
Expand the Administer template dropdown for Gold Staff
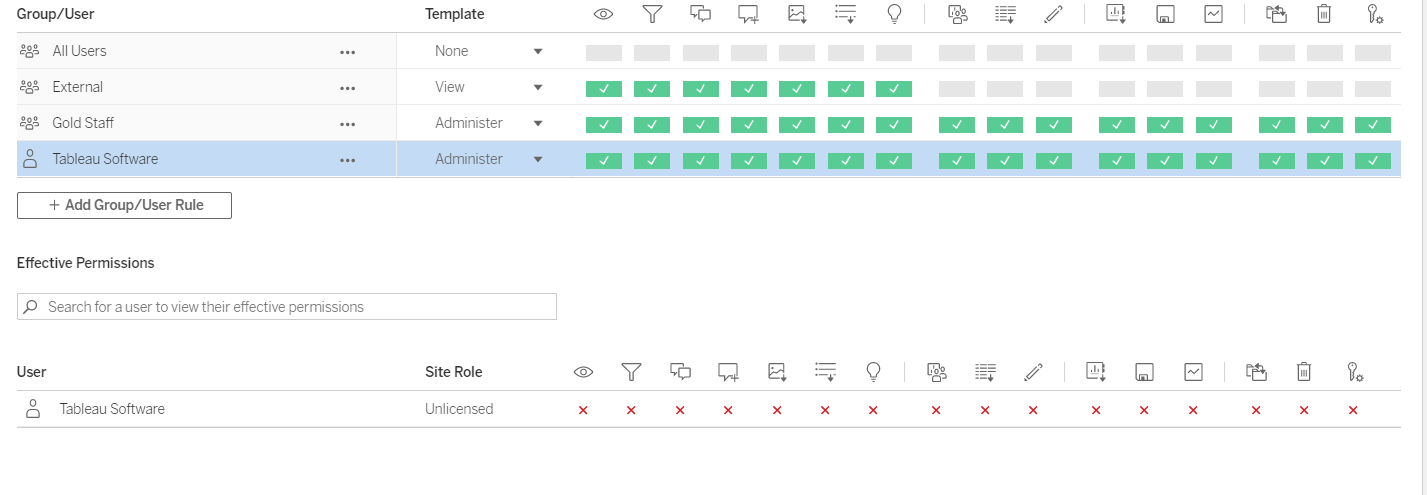537,123
